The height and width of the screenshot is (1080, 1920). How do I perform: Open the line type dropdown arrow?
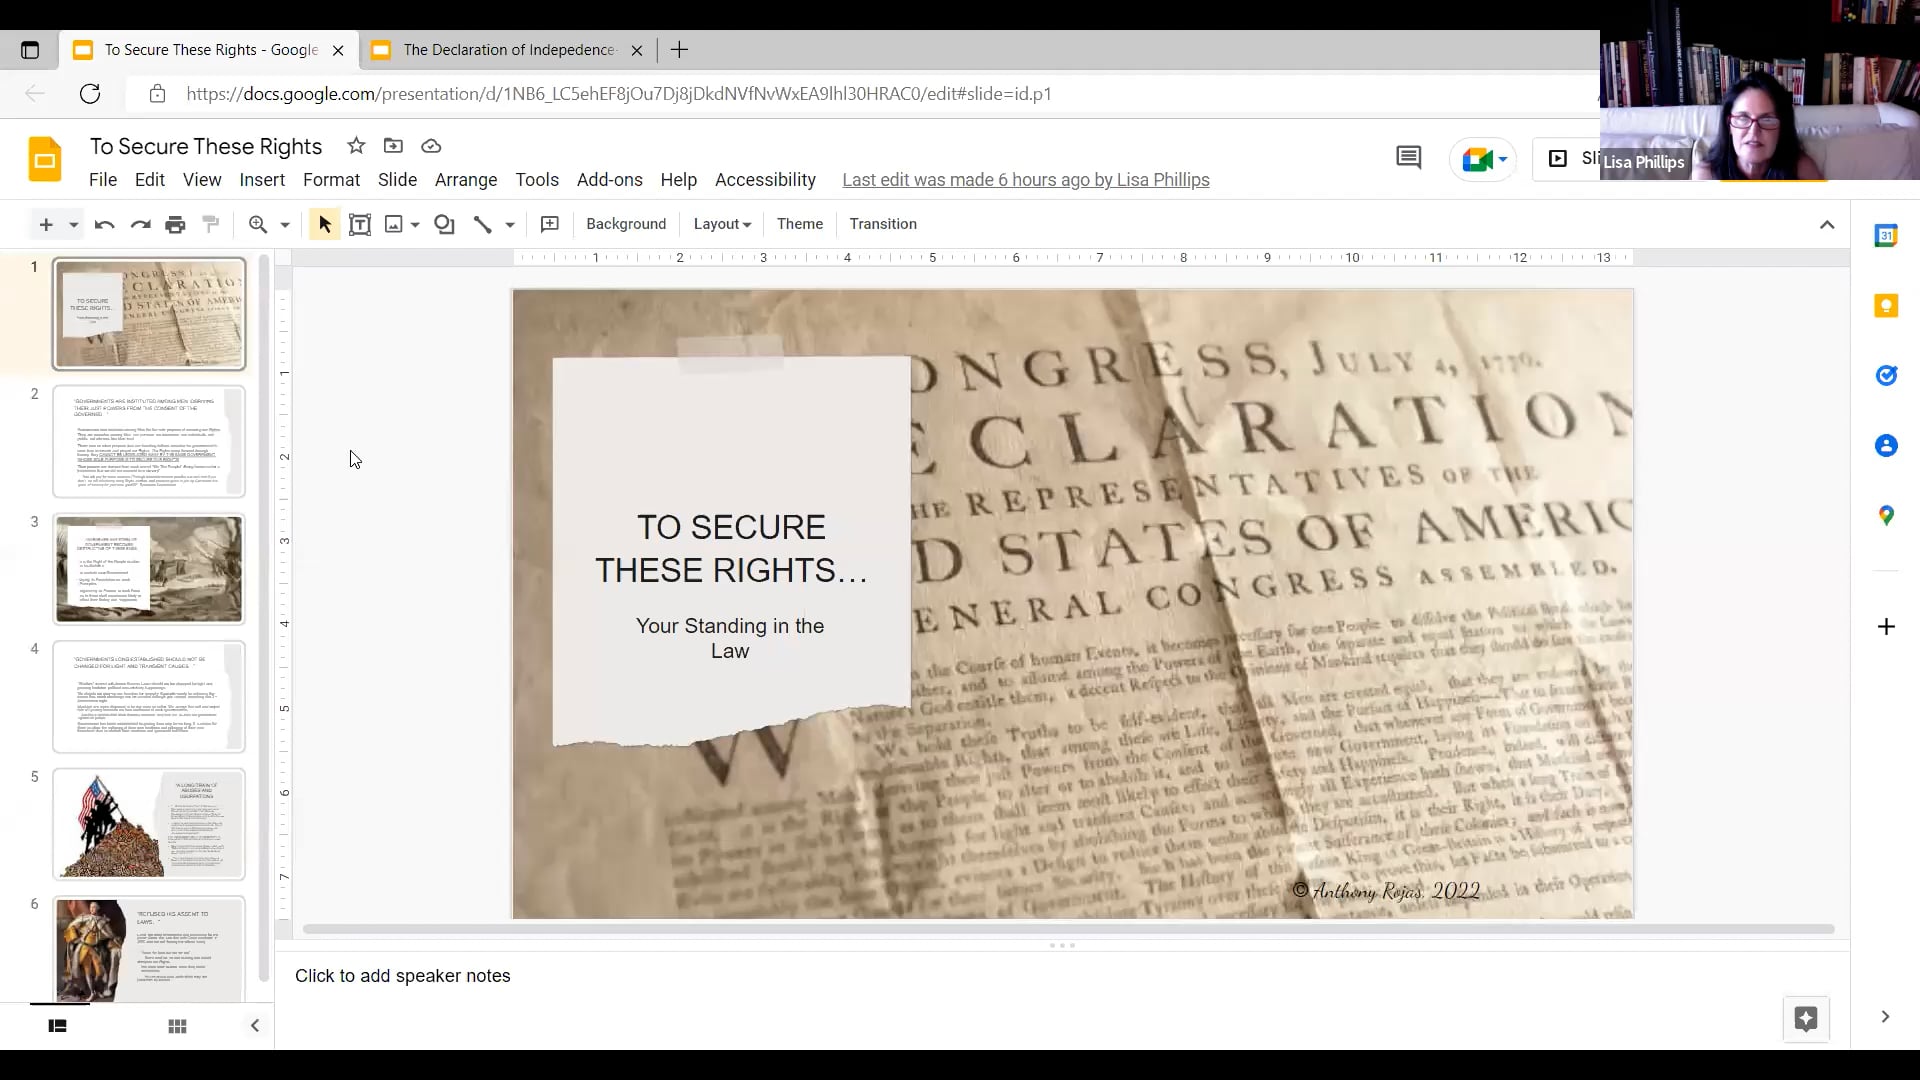(x=510, y=225)
